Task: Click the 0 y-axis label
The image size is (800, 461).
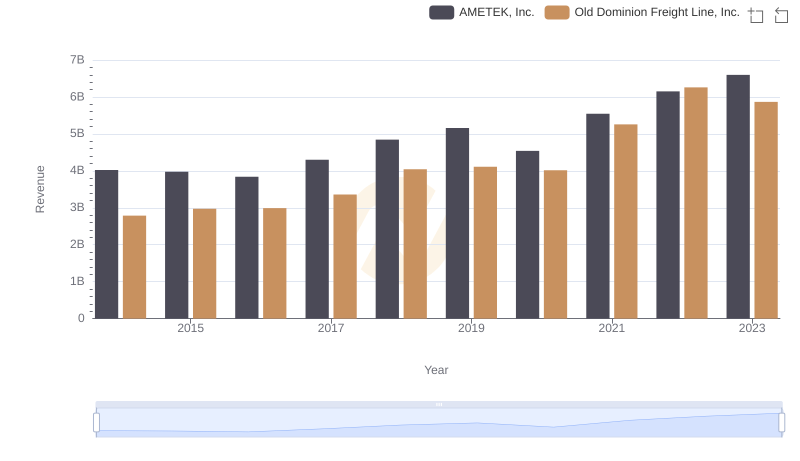Action: pos(81,318)
